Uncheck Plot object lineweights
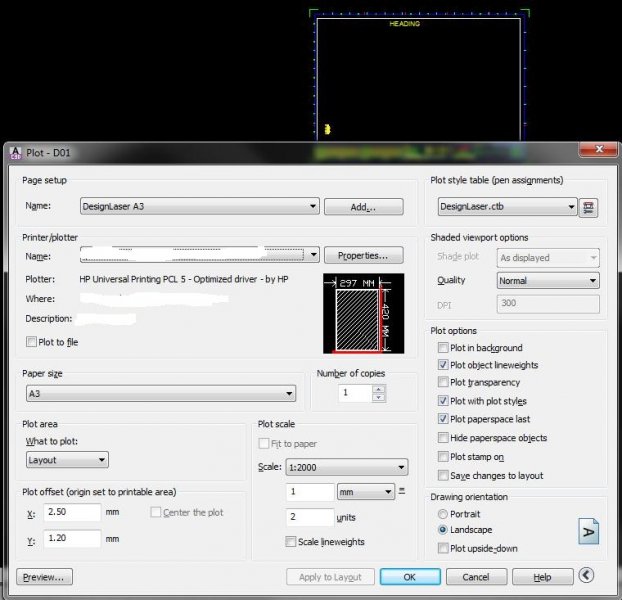The height and width of the screenshot is (600, 622). point(443,366)
